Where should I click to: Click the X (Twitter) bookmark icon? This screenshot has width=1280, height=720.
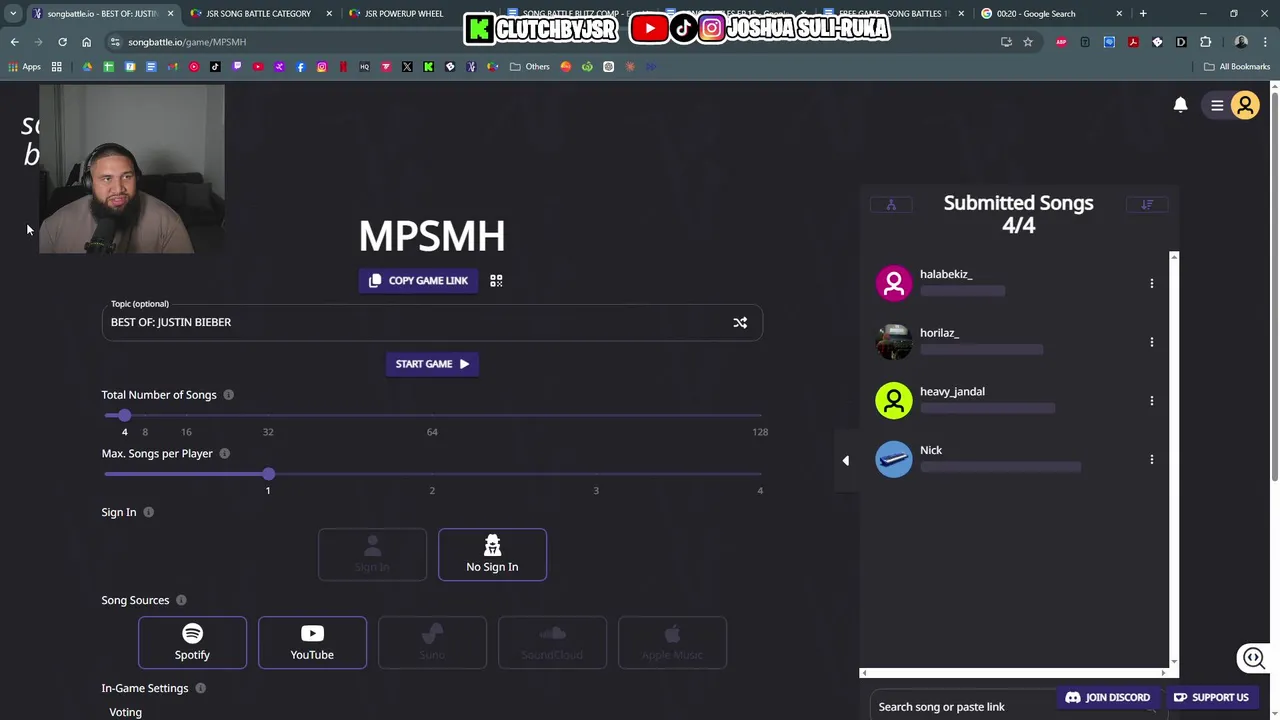point(407,67)
